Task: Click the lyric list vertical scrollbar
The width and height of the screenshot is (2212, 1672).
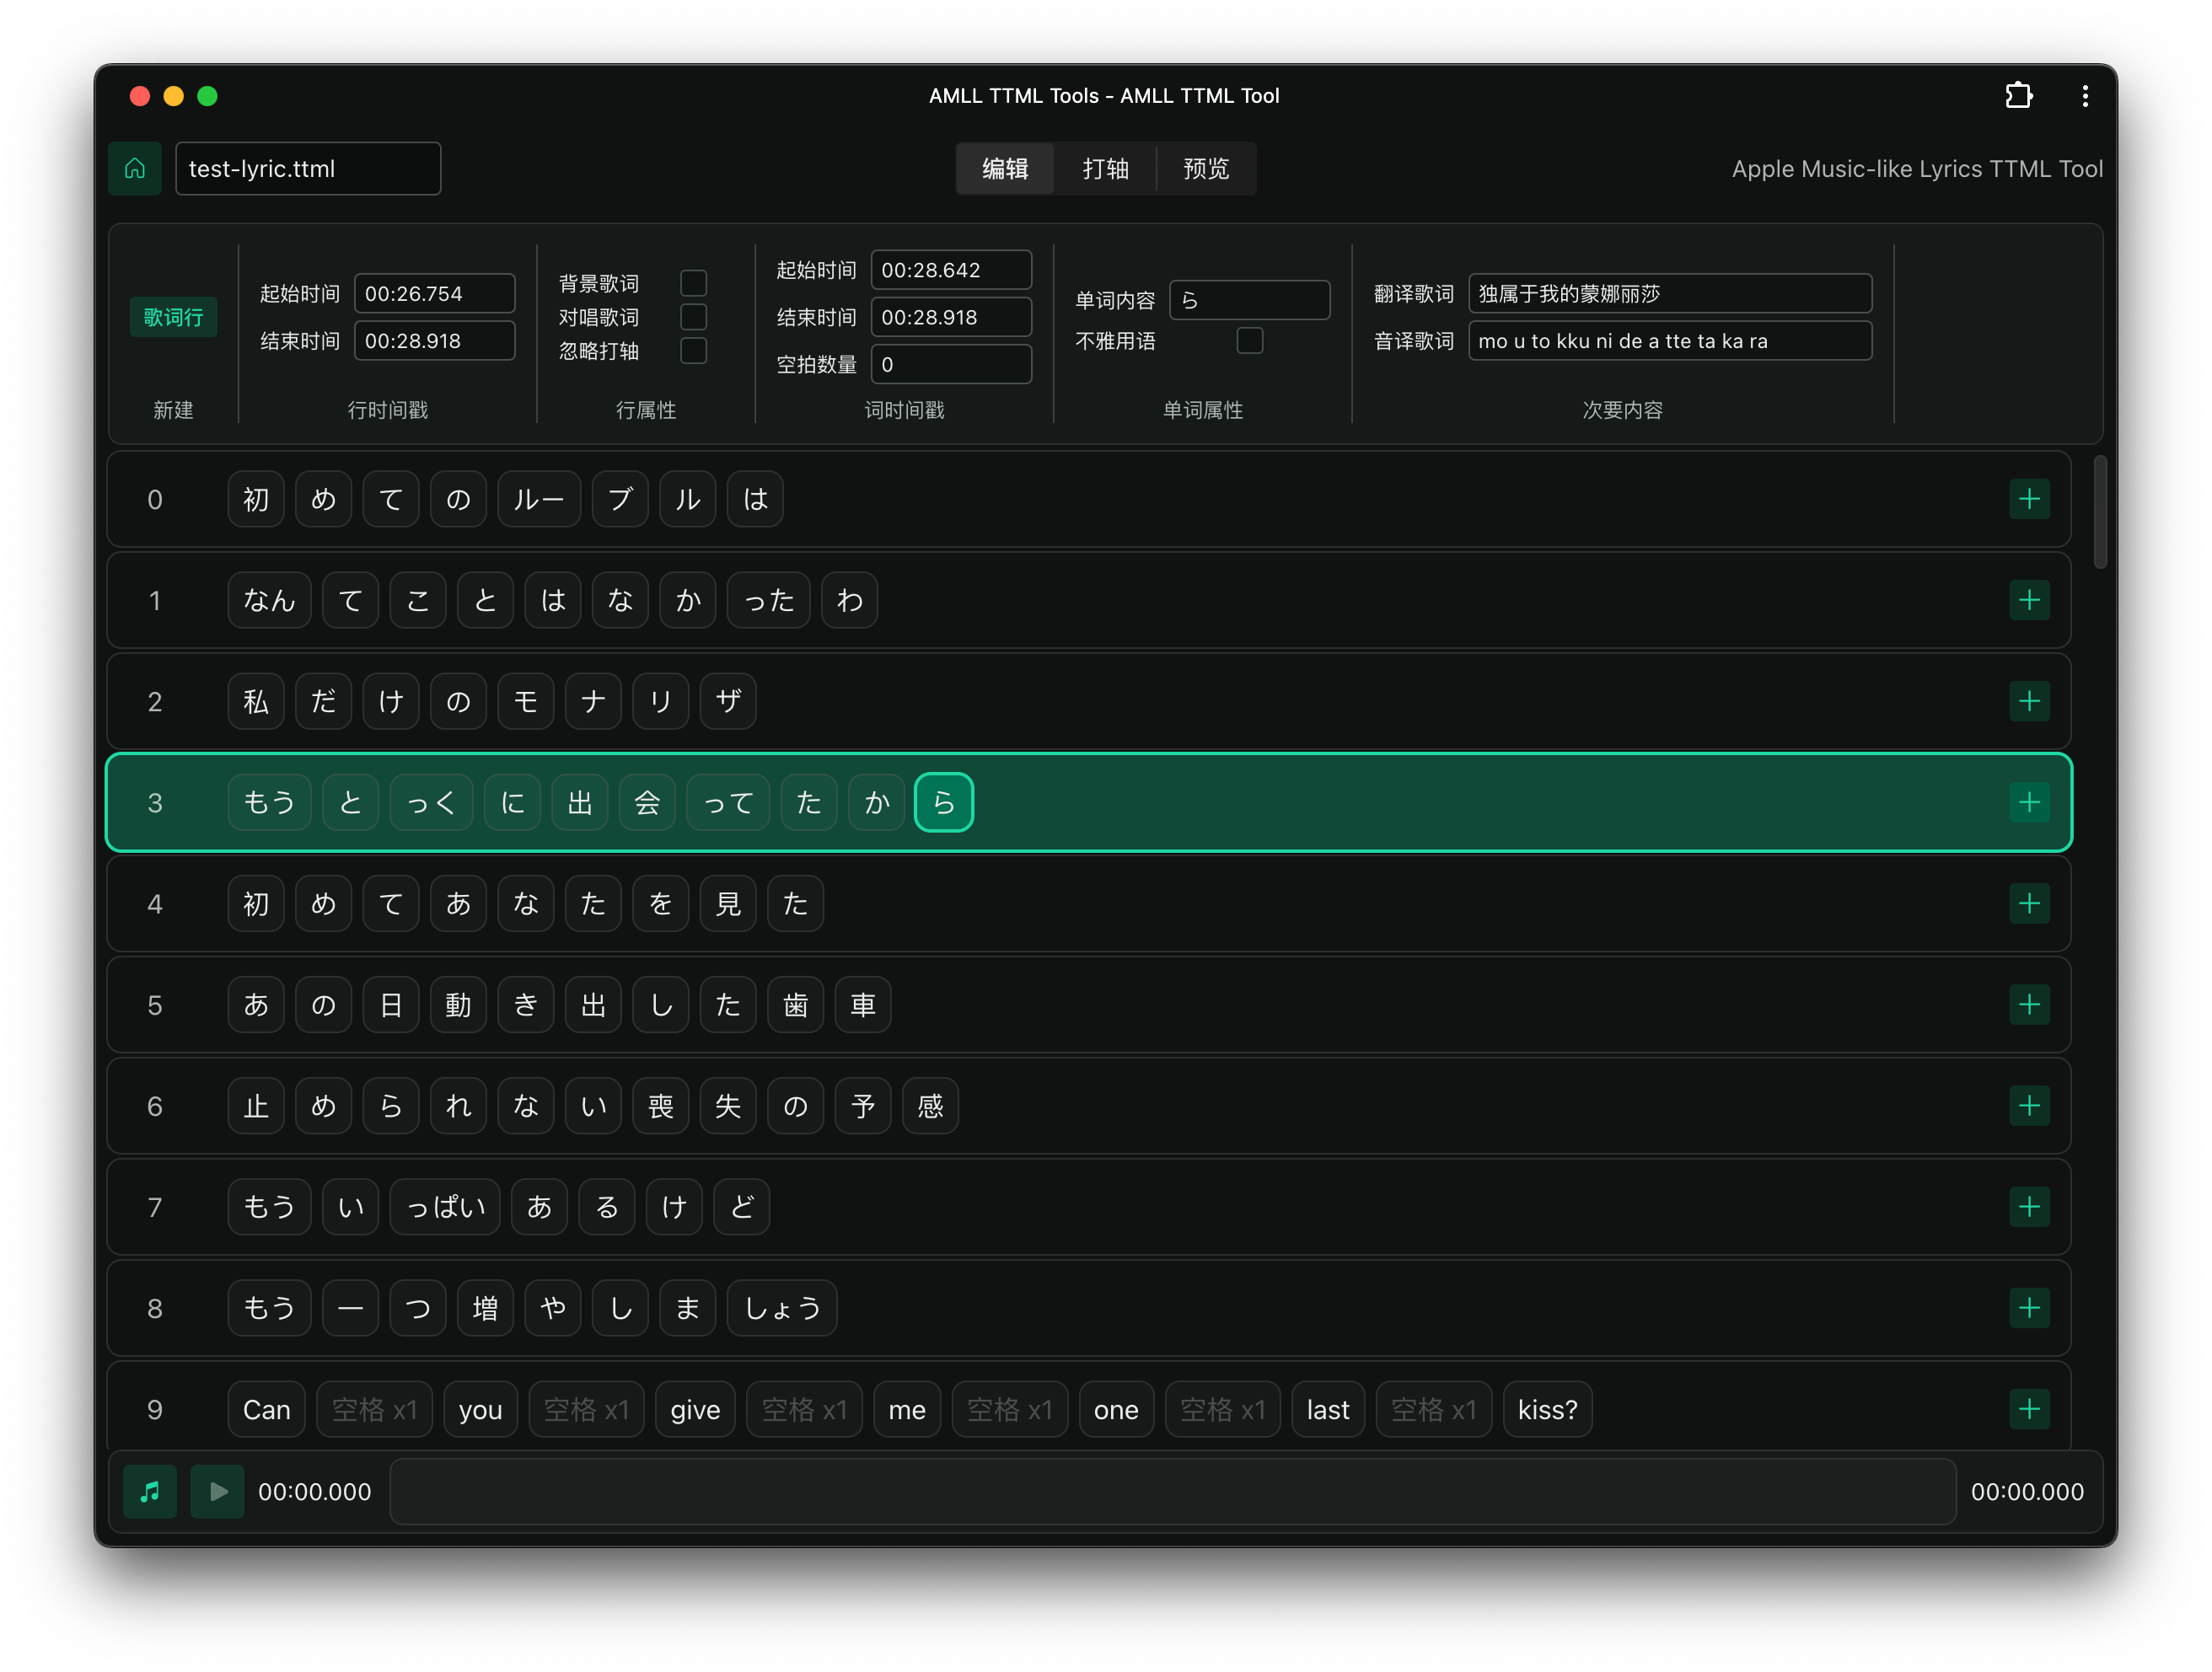Action: click(x=2099, y=512)
